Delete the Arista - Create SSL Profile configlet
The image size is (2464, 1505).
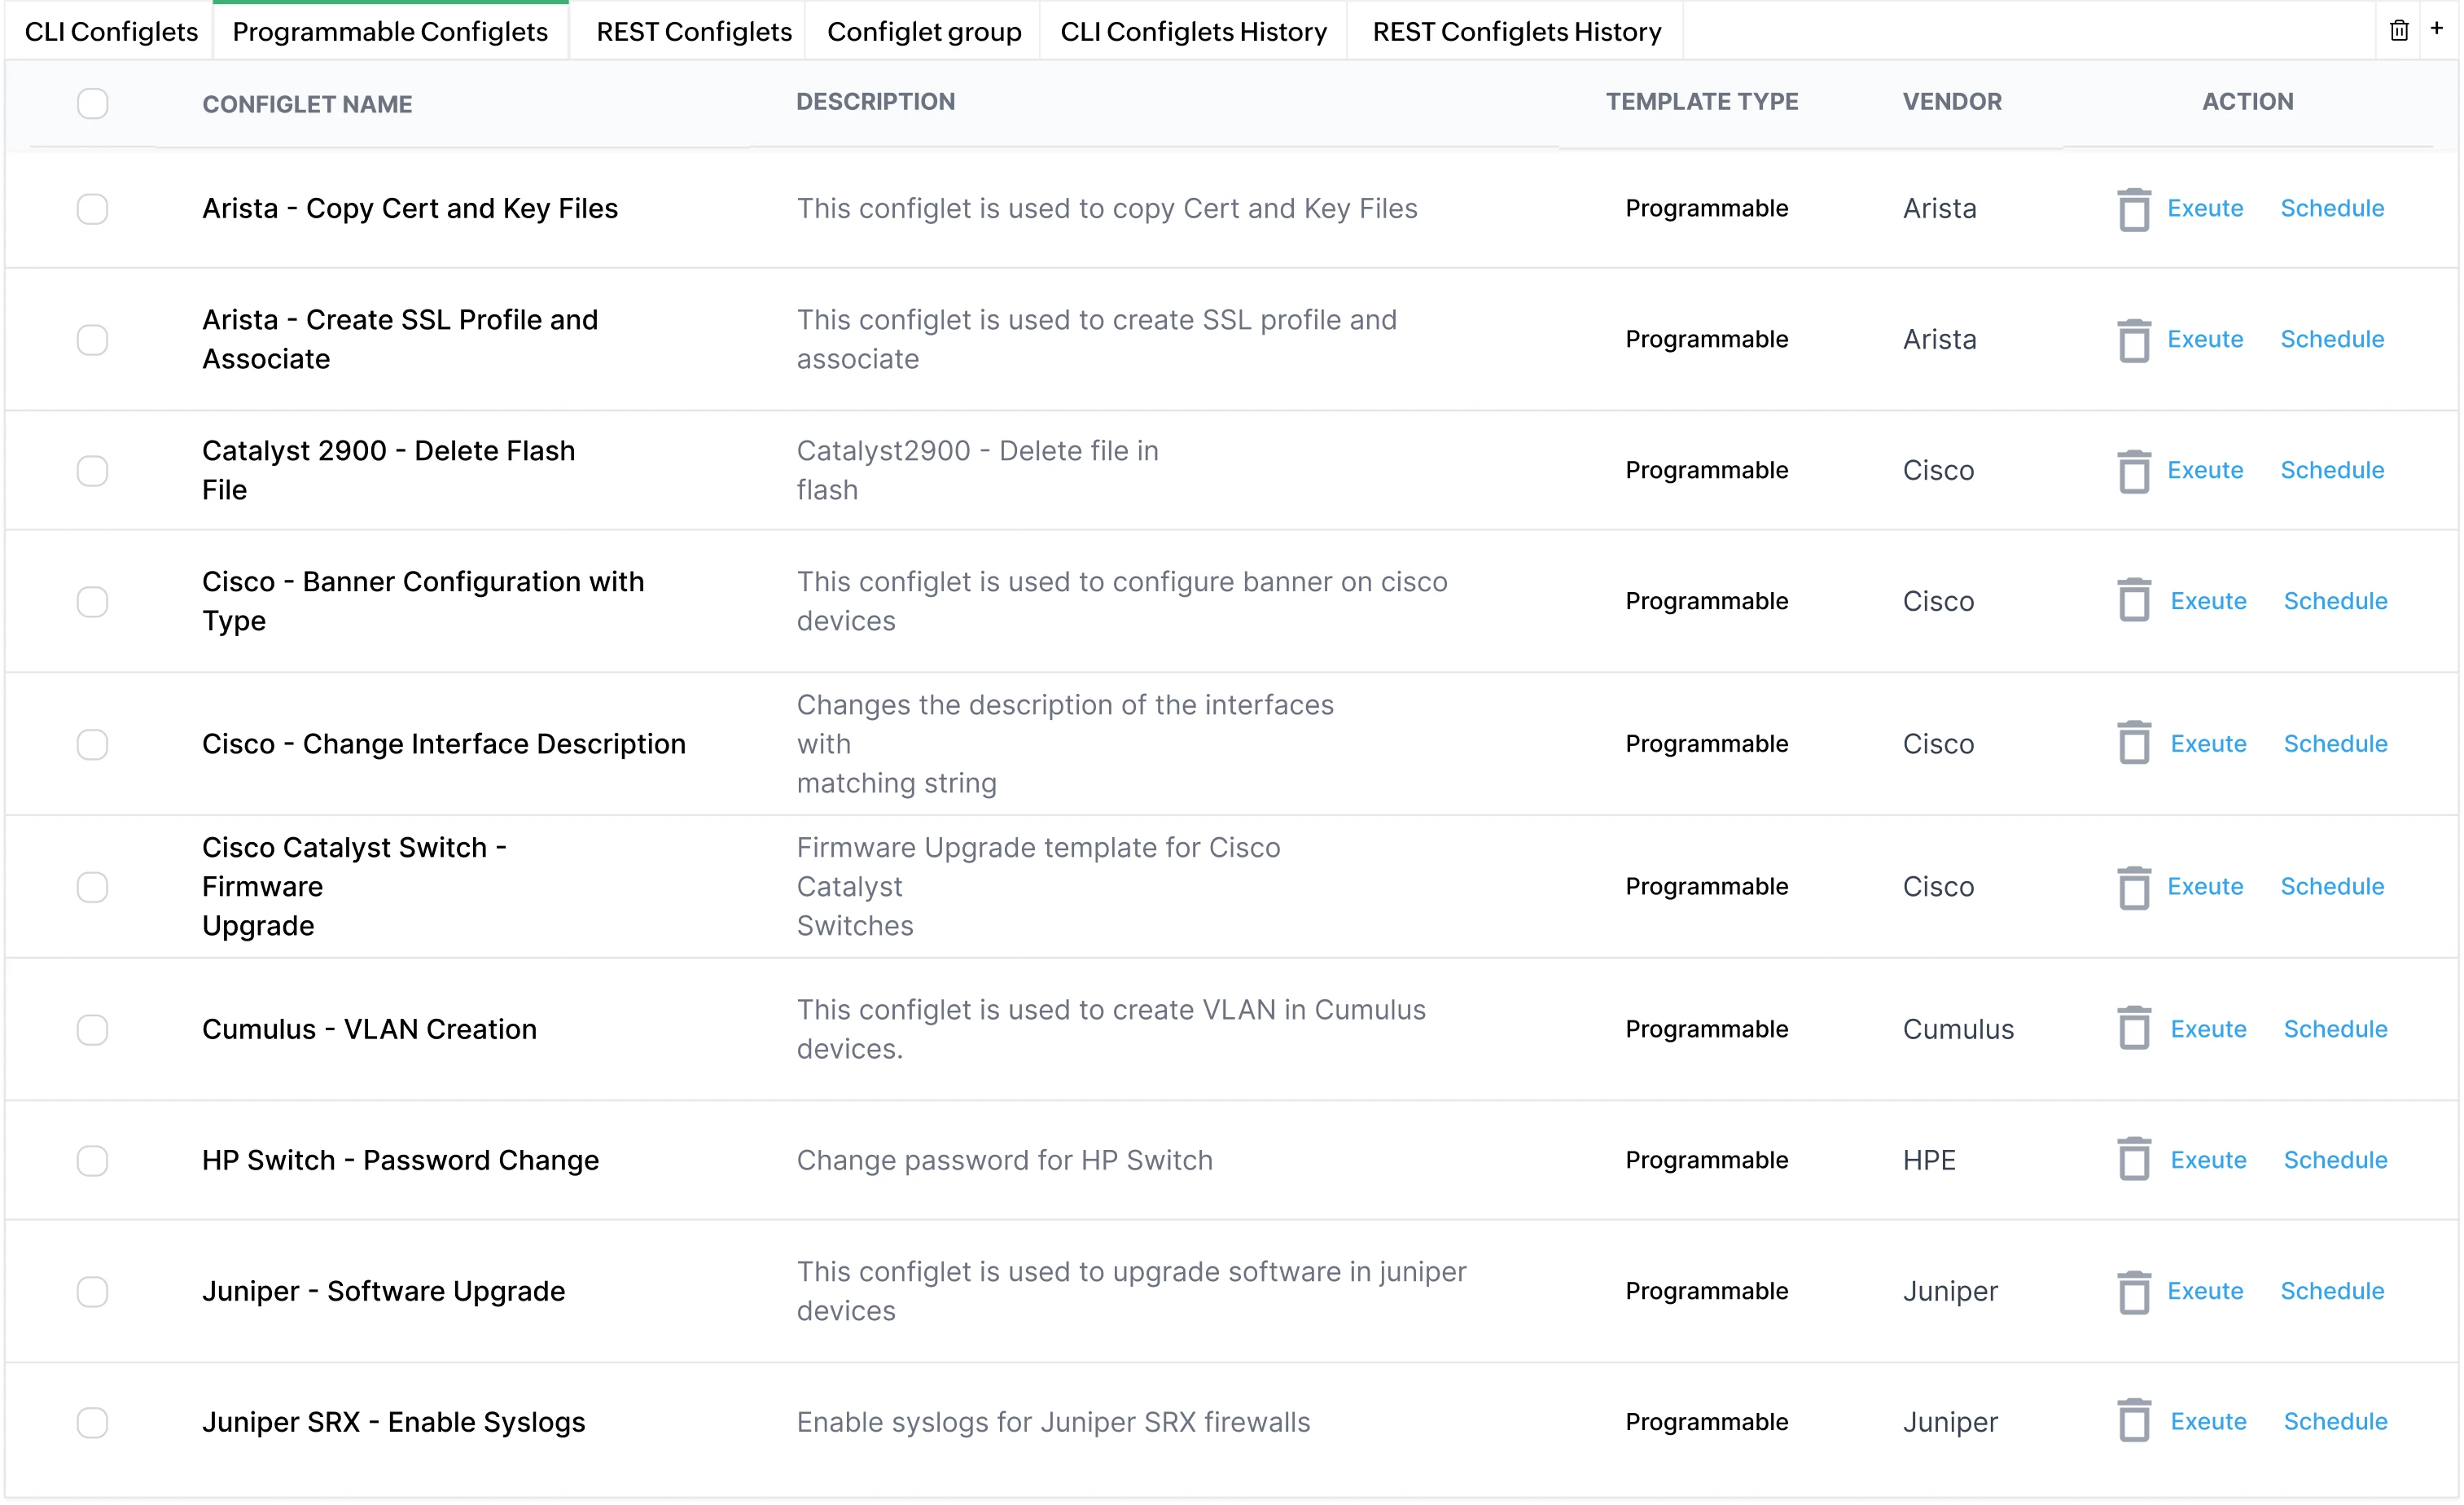point(2135,340)
